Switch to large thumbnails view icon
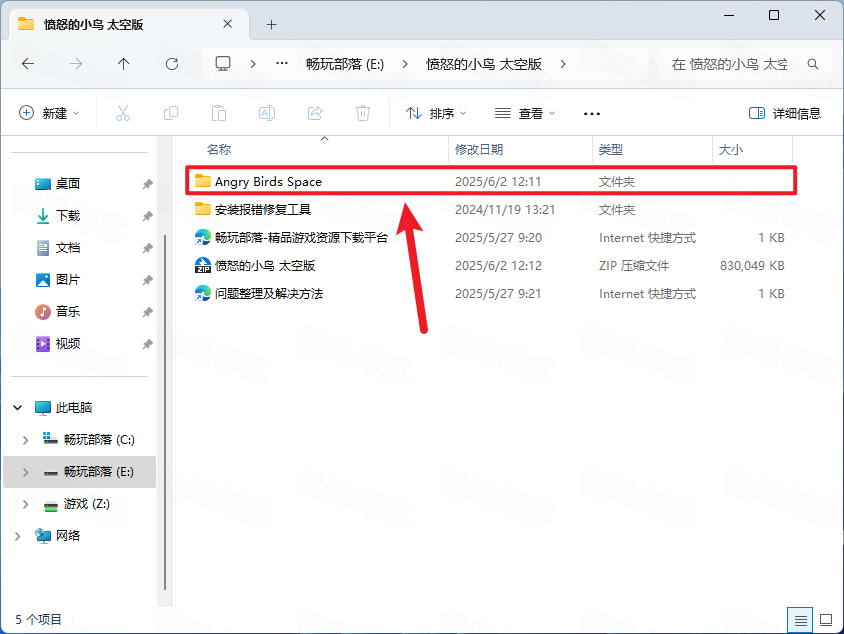The image size is (844, 634). point(826,620)
